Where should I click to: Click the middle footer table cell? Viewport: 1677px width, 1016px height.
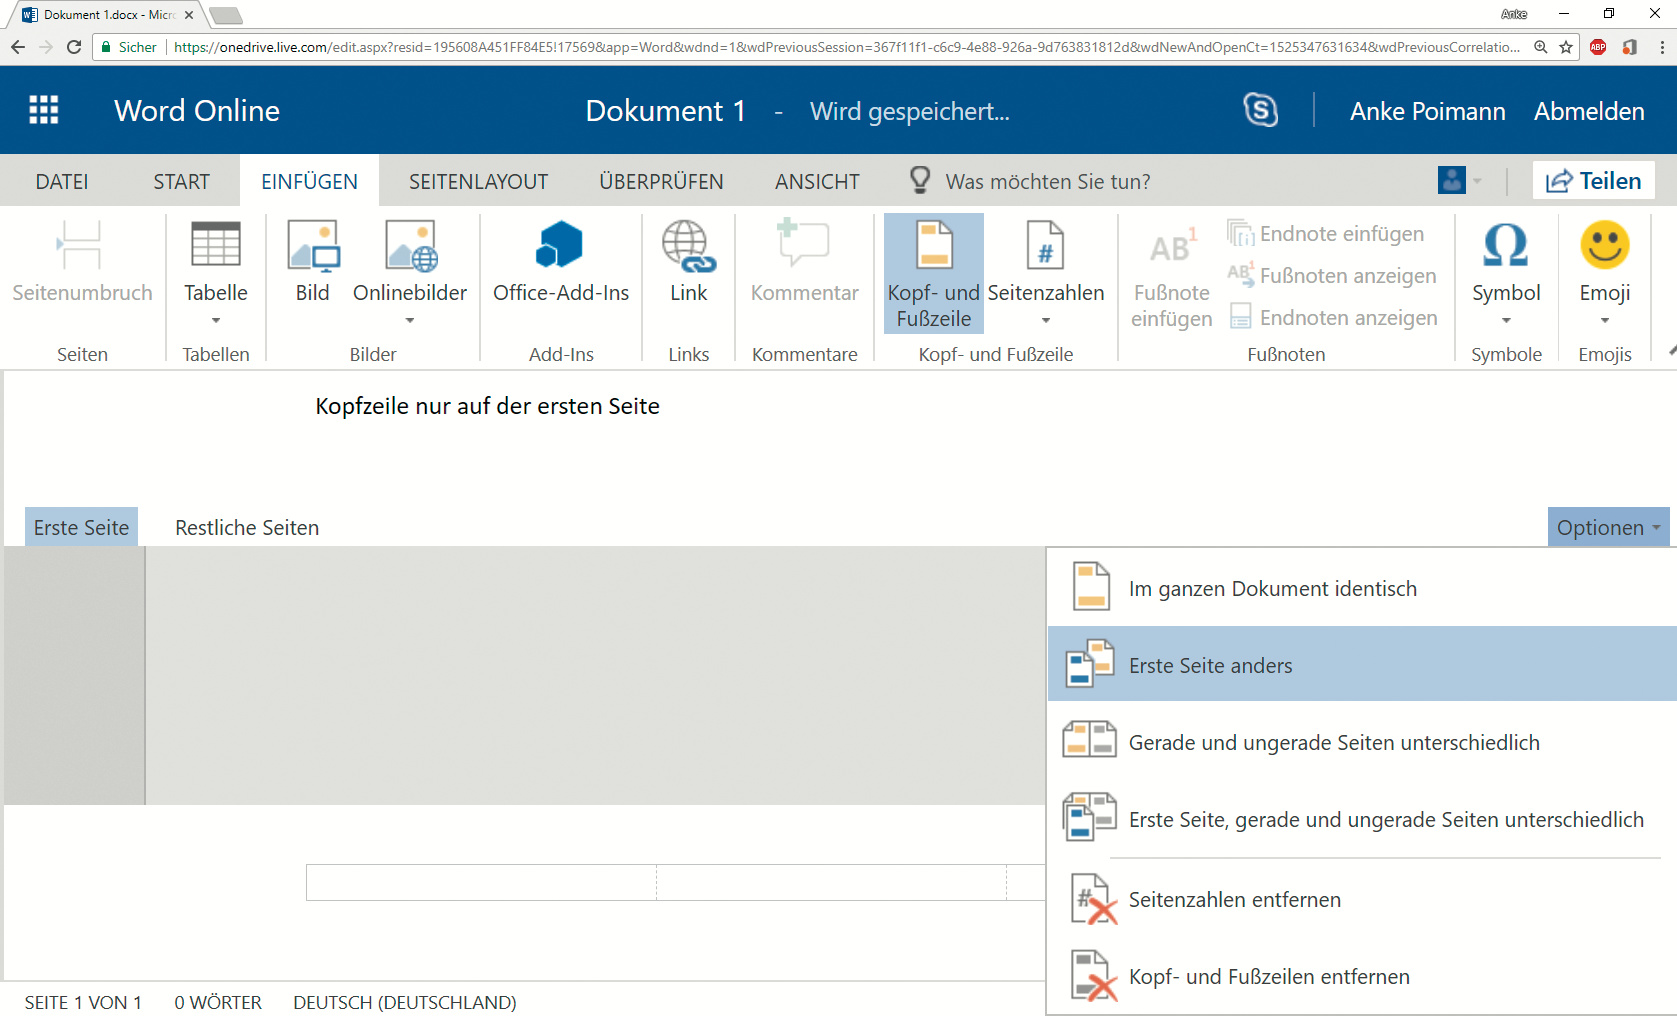click(831, 882)
